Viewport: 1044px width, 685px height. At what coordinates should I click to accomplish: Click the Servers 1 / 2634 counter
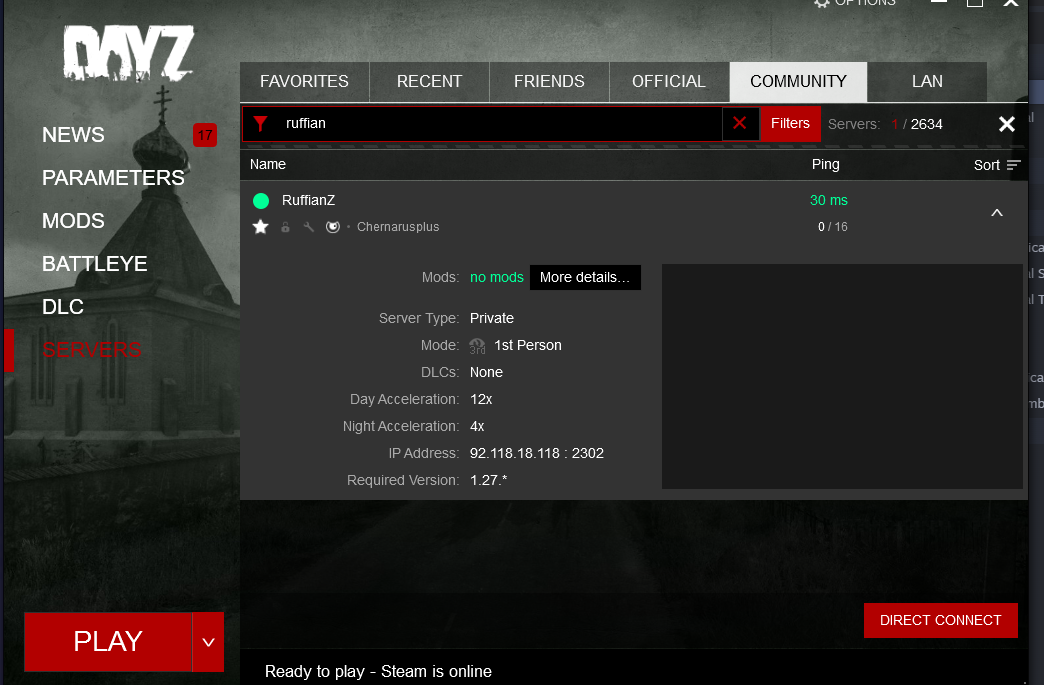coord(885,124)
